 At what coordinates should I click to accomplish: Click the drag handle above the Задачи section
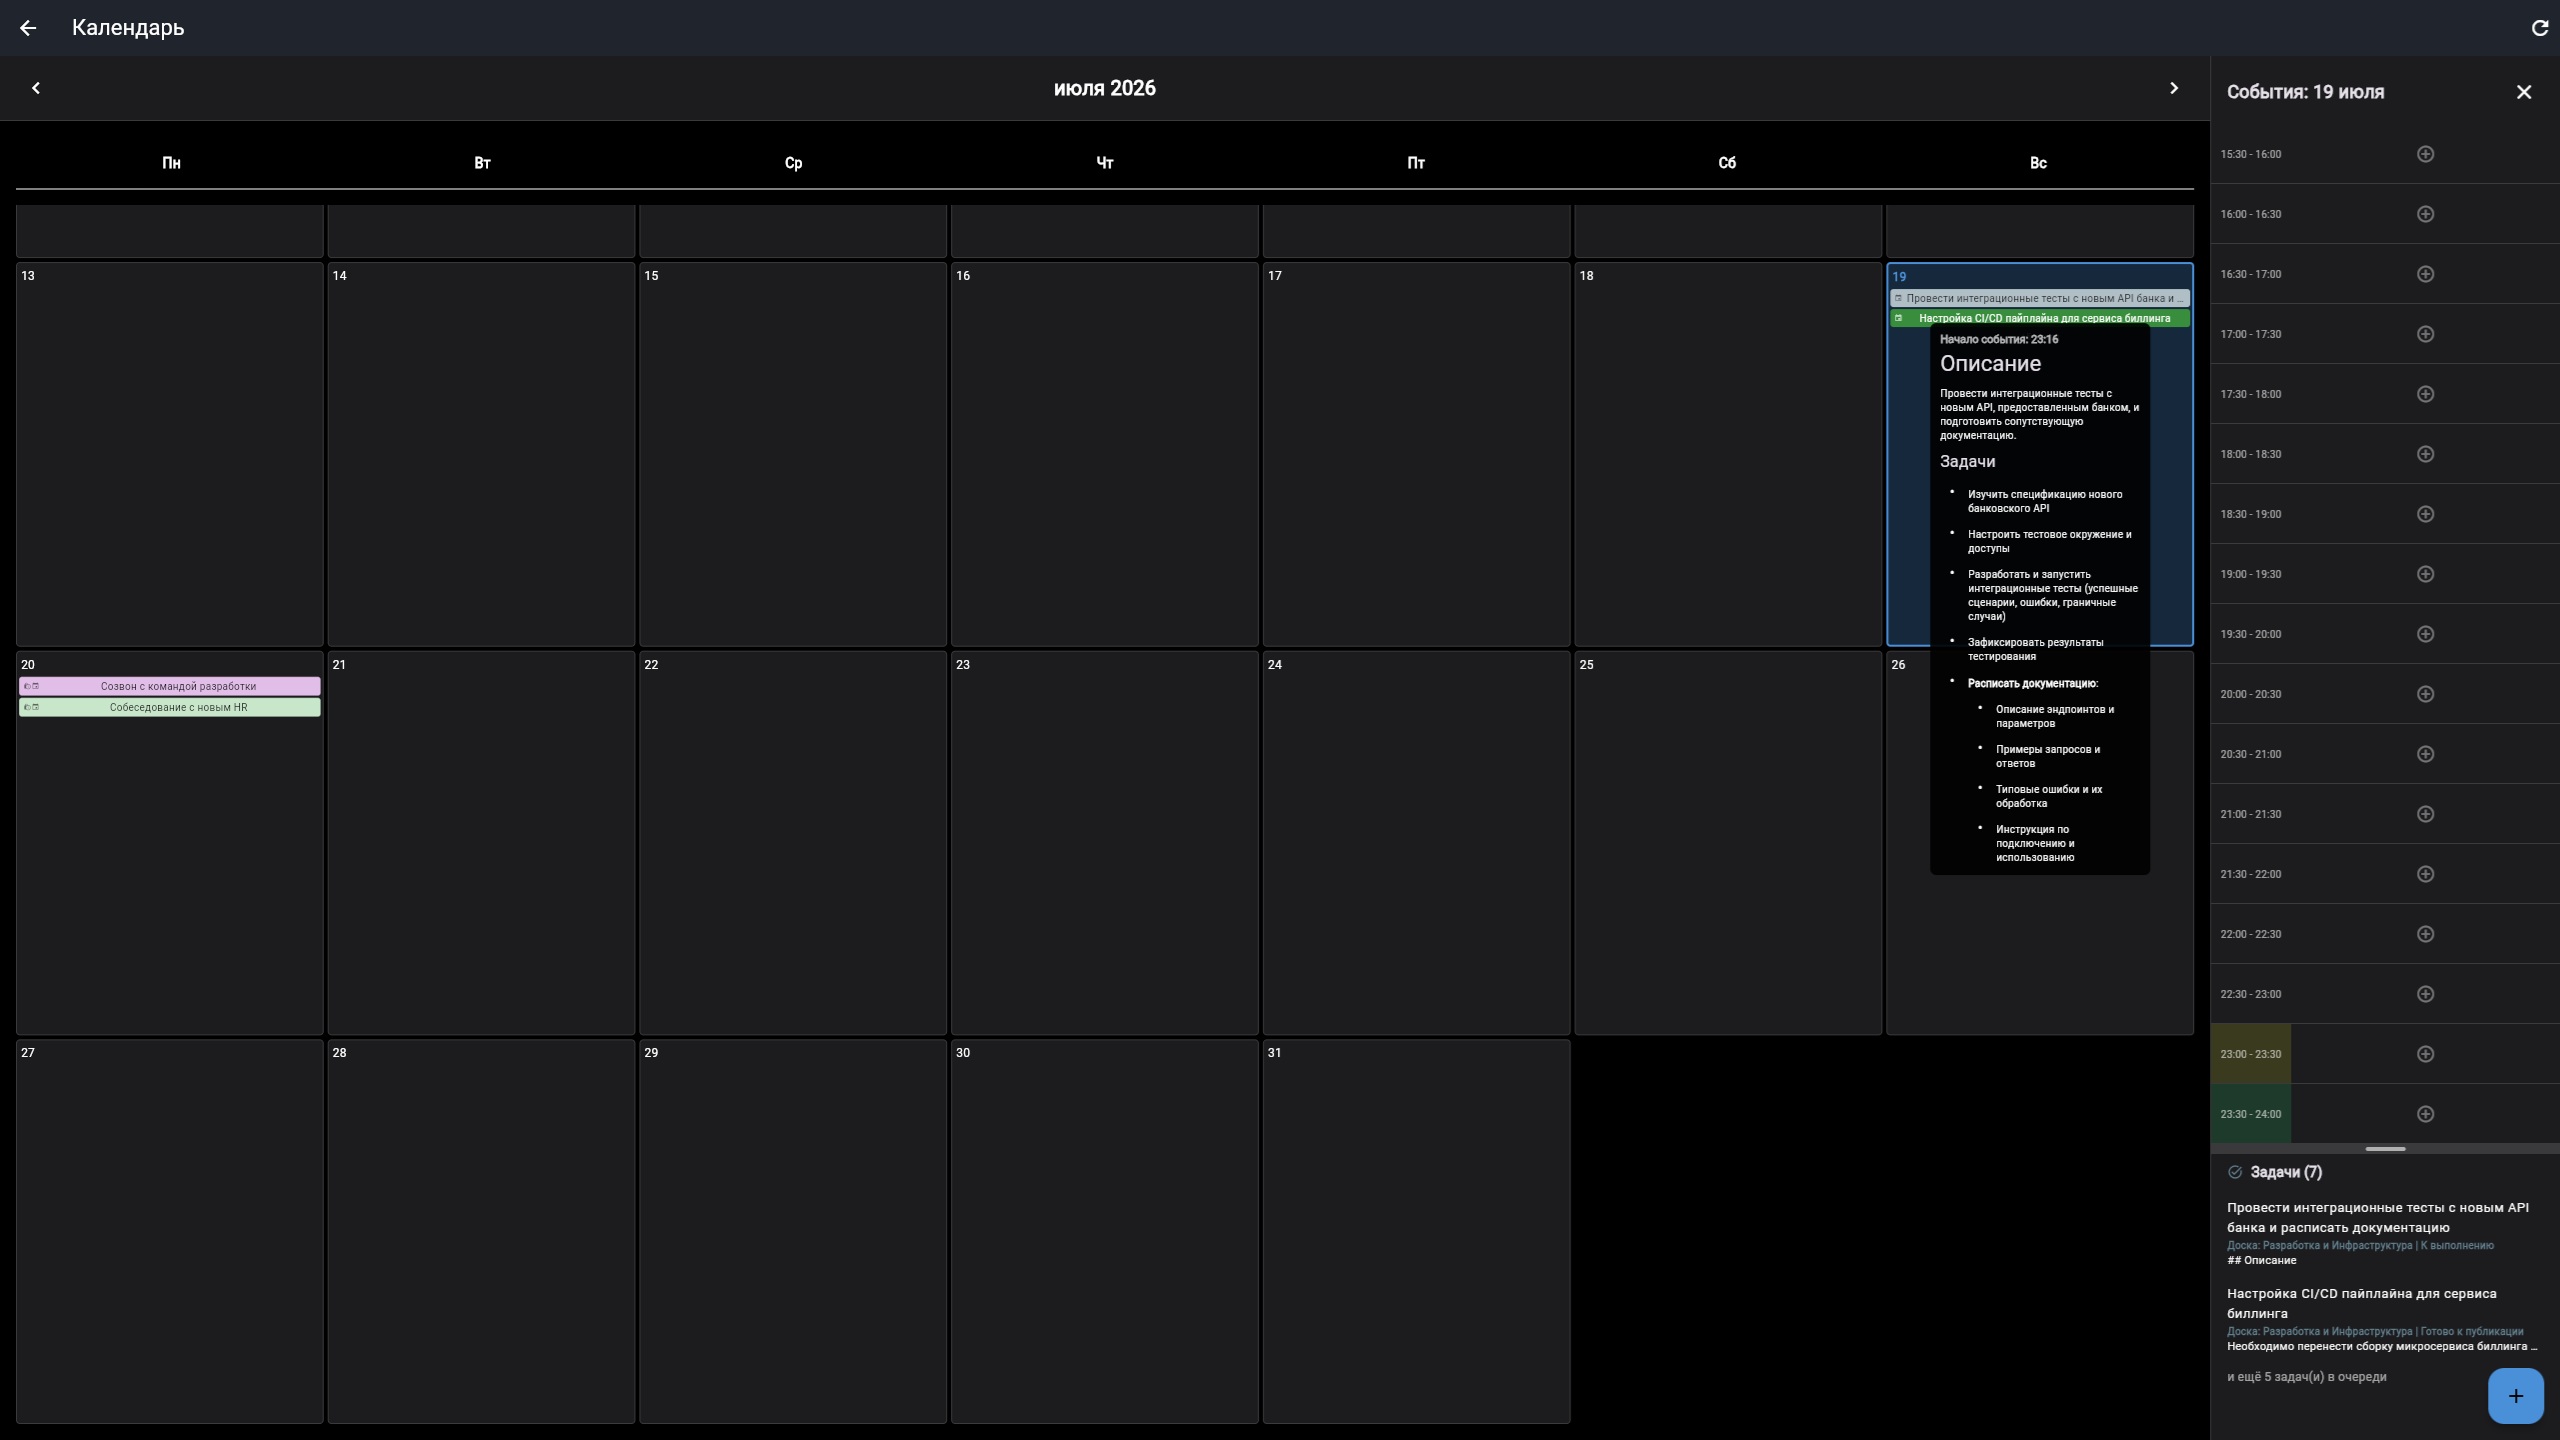2385,1149
